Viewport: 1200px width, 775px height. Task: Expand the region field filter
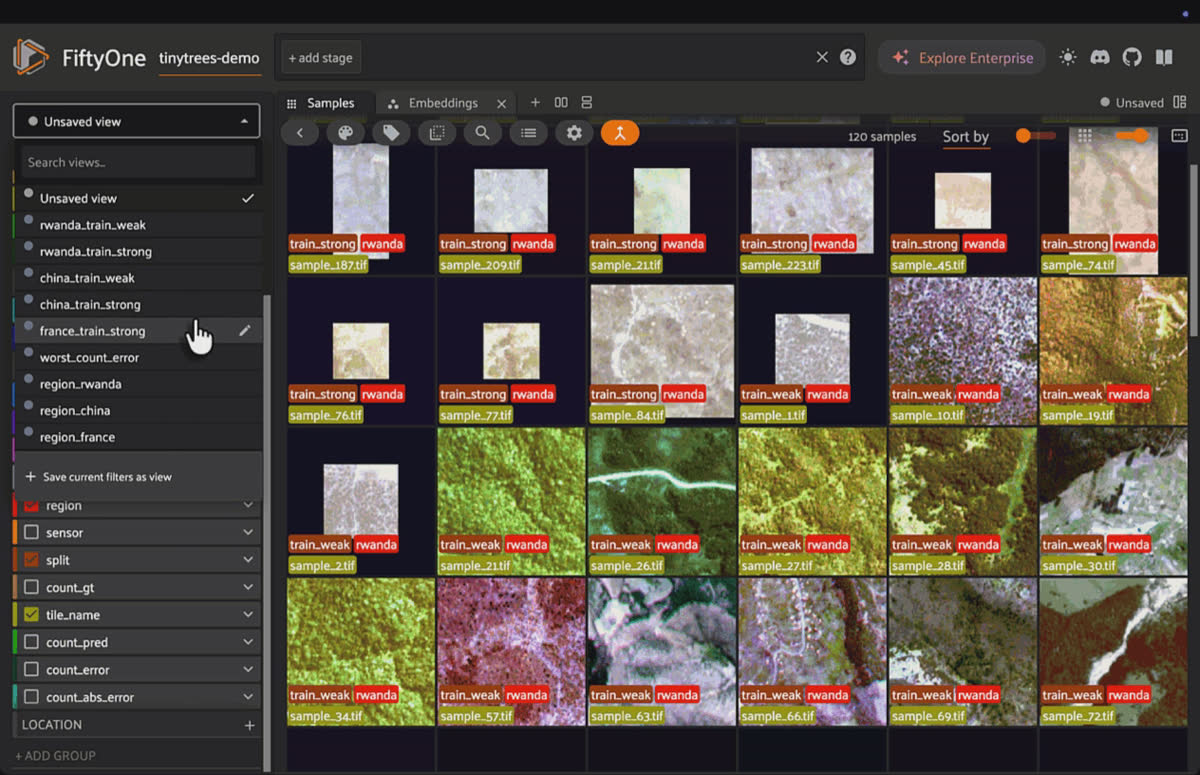[x=248, y=505]
